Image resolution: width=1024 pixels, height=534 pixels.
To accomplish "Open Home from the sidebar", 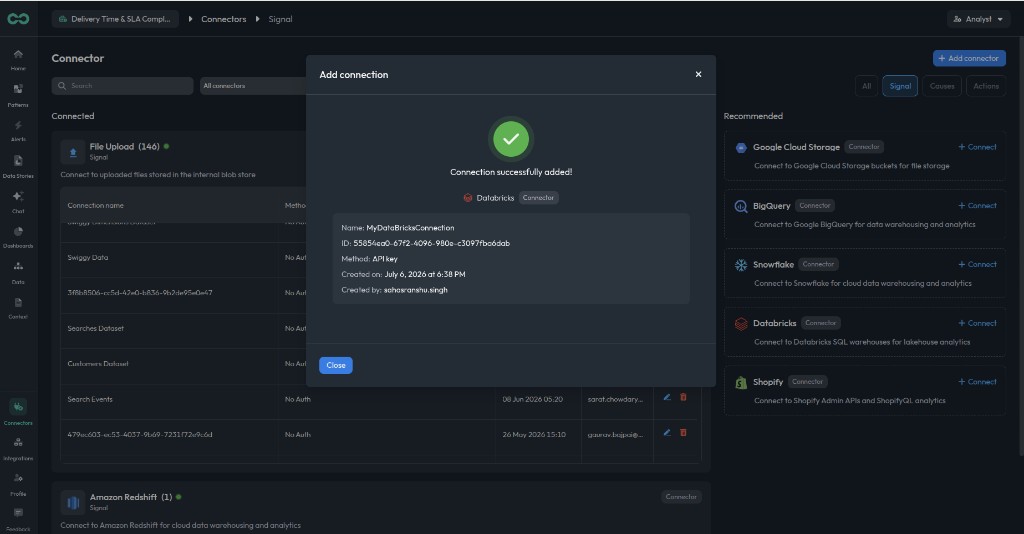I will coord(18,59).
